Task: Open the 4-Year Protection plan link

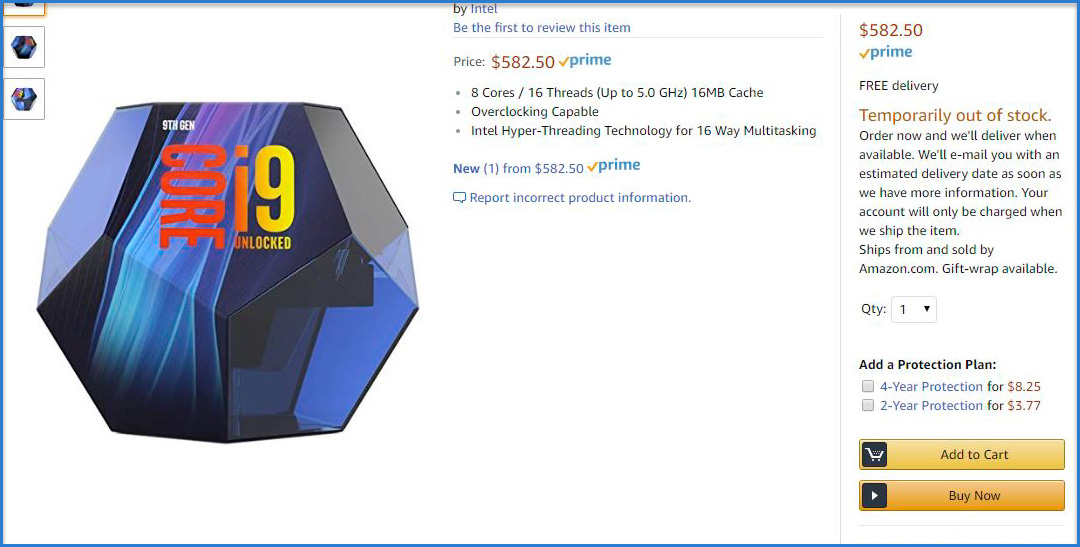Action: [x=931, y=386]
